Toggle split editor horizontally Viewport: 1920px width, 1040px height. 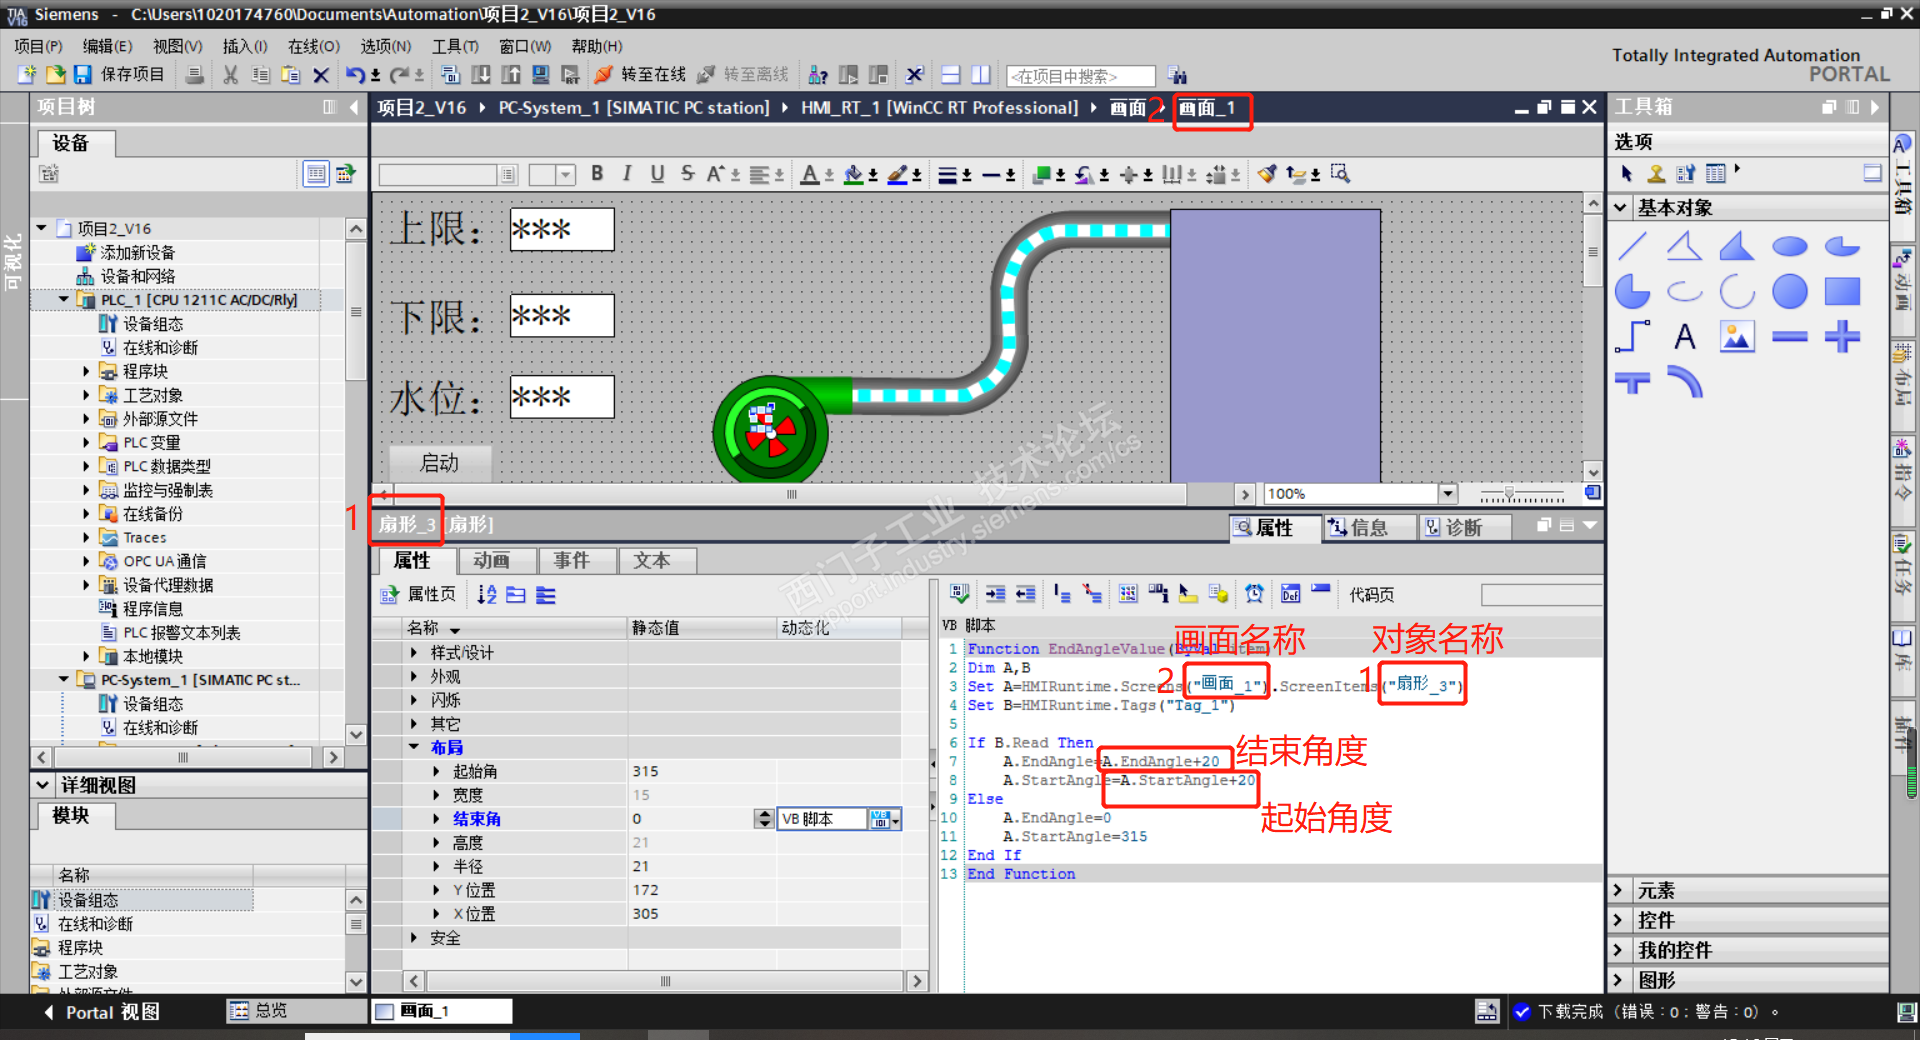click(951, 75)
